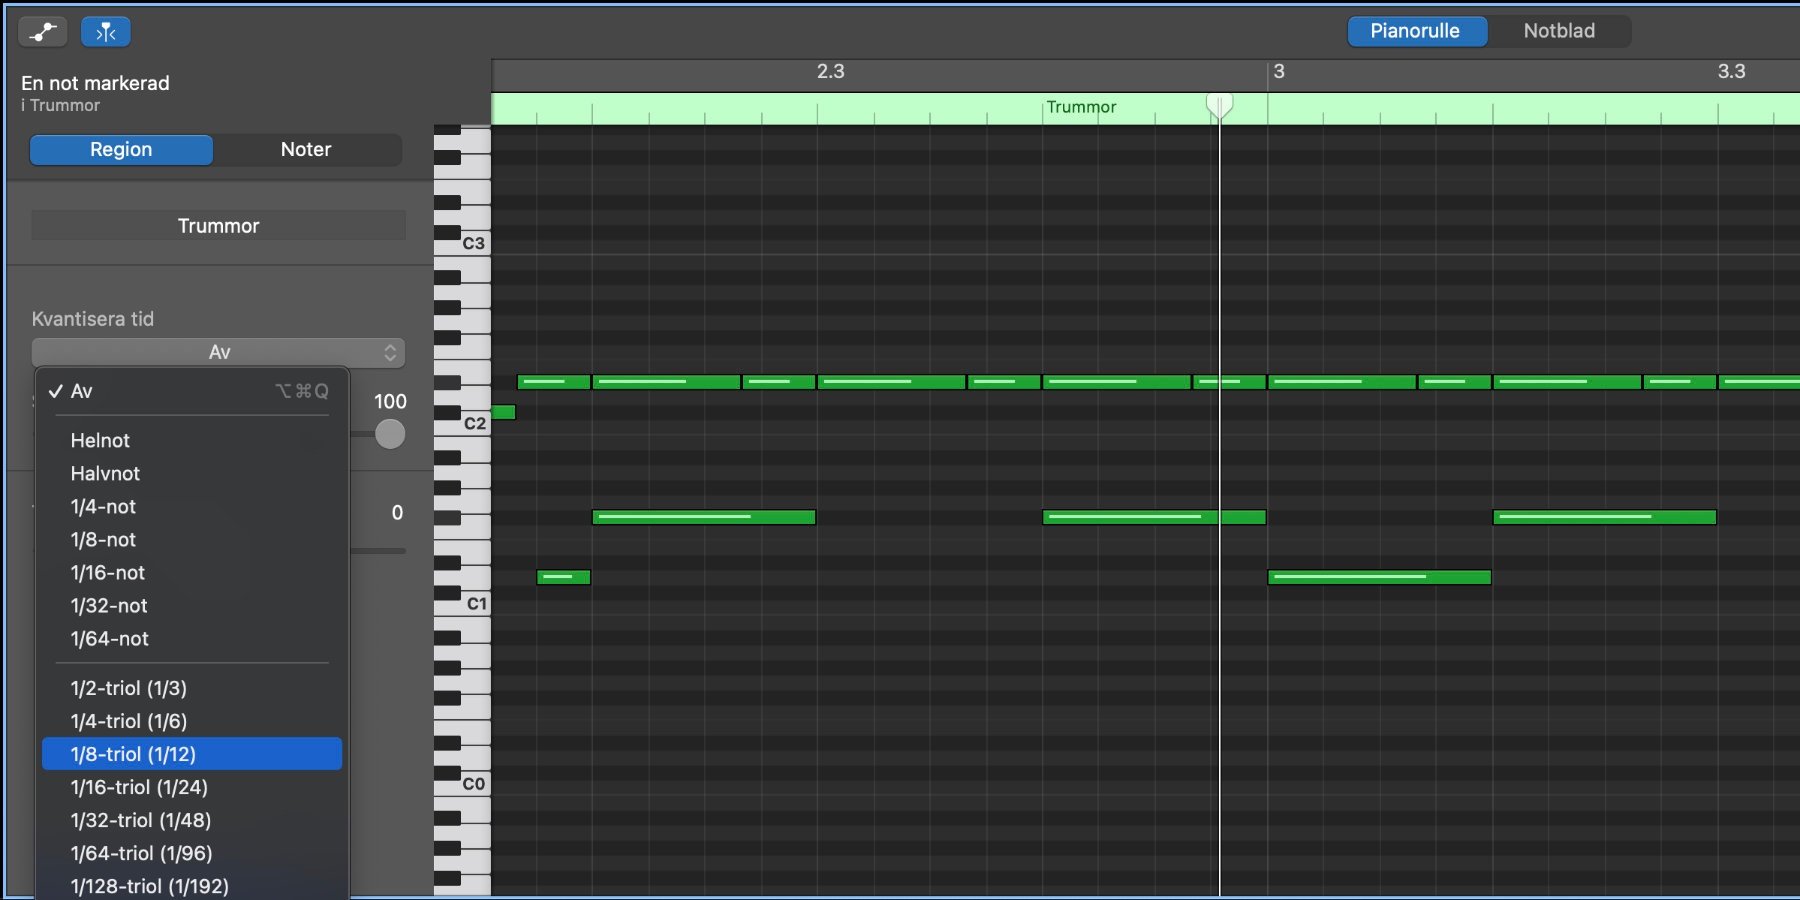Image resolution: width=1800 pixels, height=900 pixels.
Task: Open the Kvantisera tid popup button
Action: [x=218, y=352]
